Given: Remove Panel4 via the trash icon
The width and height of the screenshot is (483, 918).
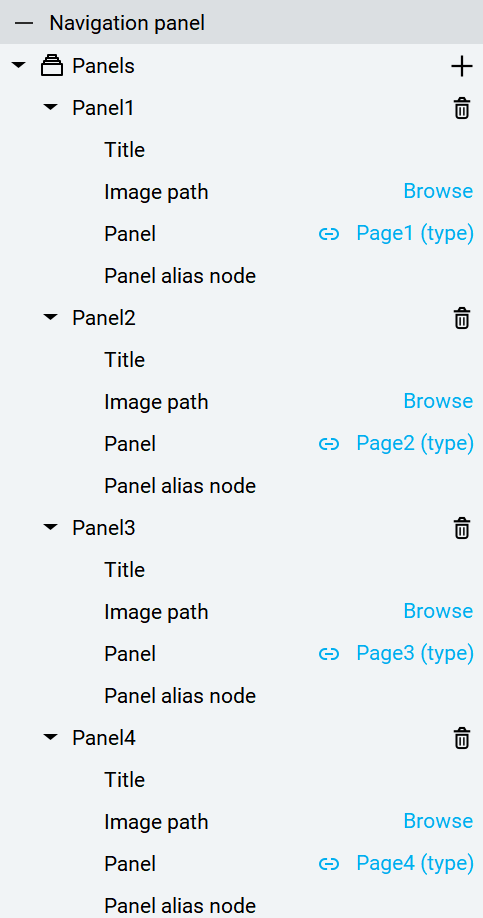Looking at the screenshot, I should 462,738.
